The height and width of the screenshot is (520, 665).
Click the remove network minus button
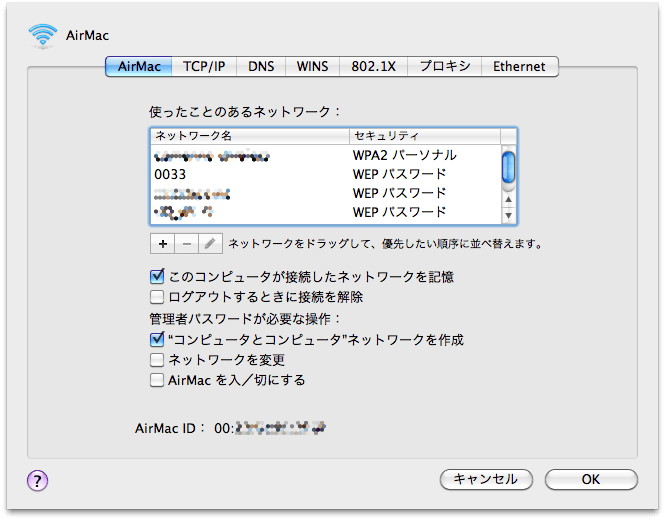(x=187, y=244)
